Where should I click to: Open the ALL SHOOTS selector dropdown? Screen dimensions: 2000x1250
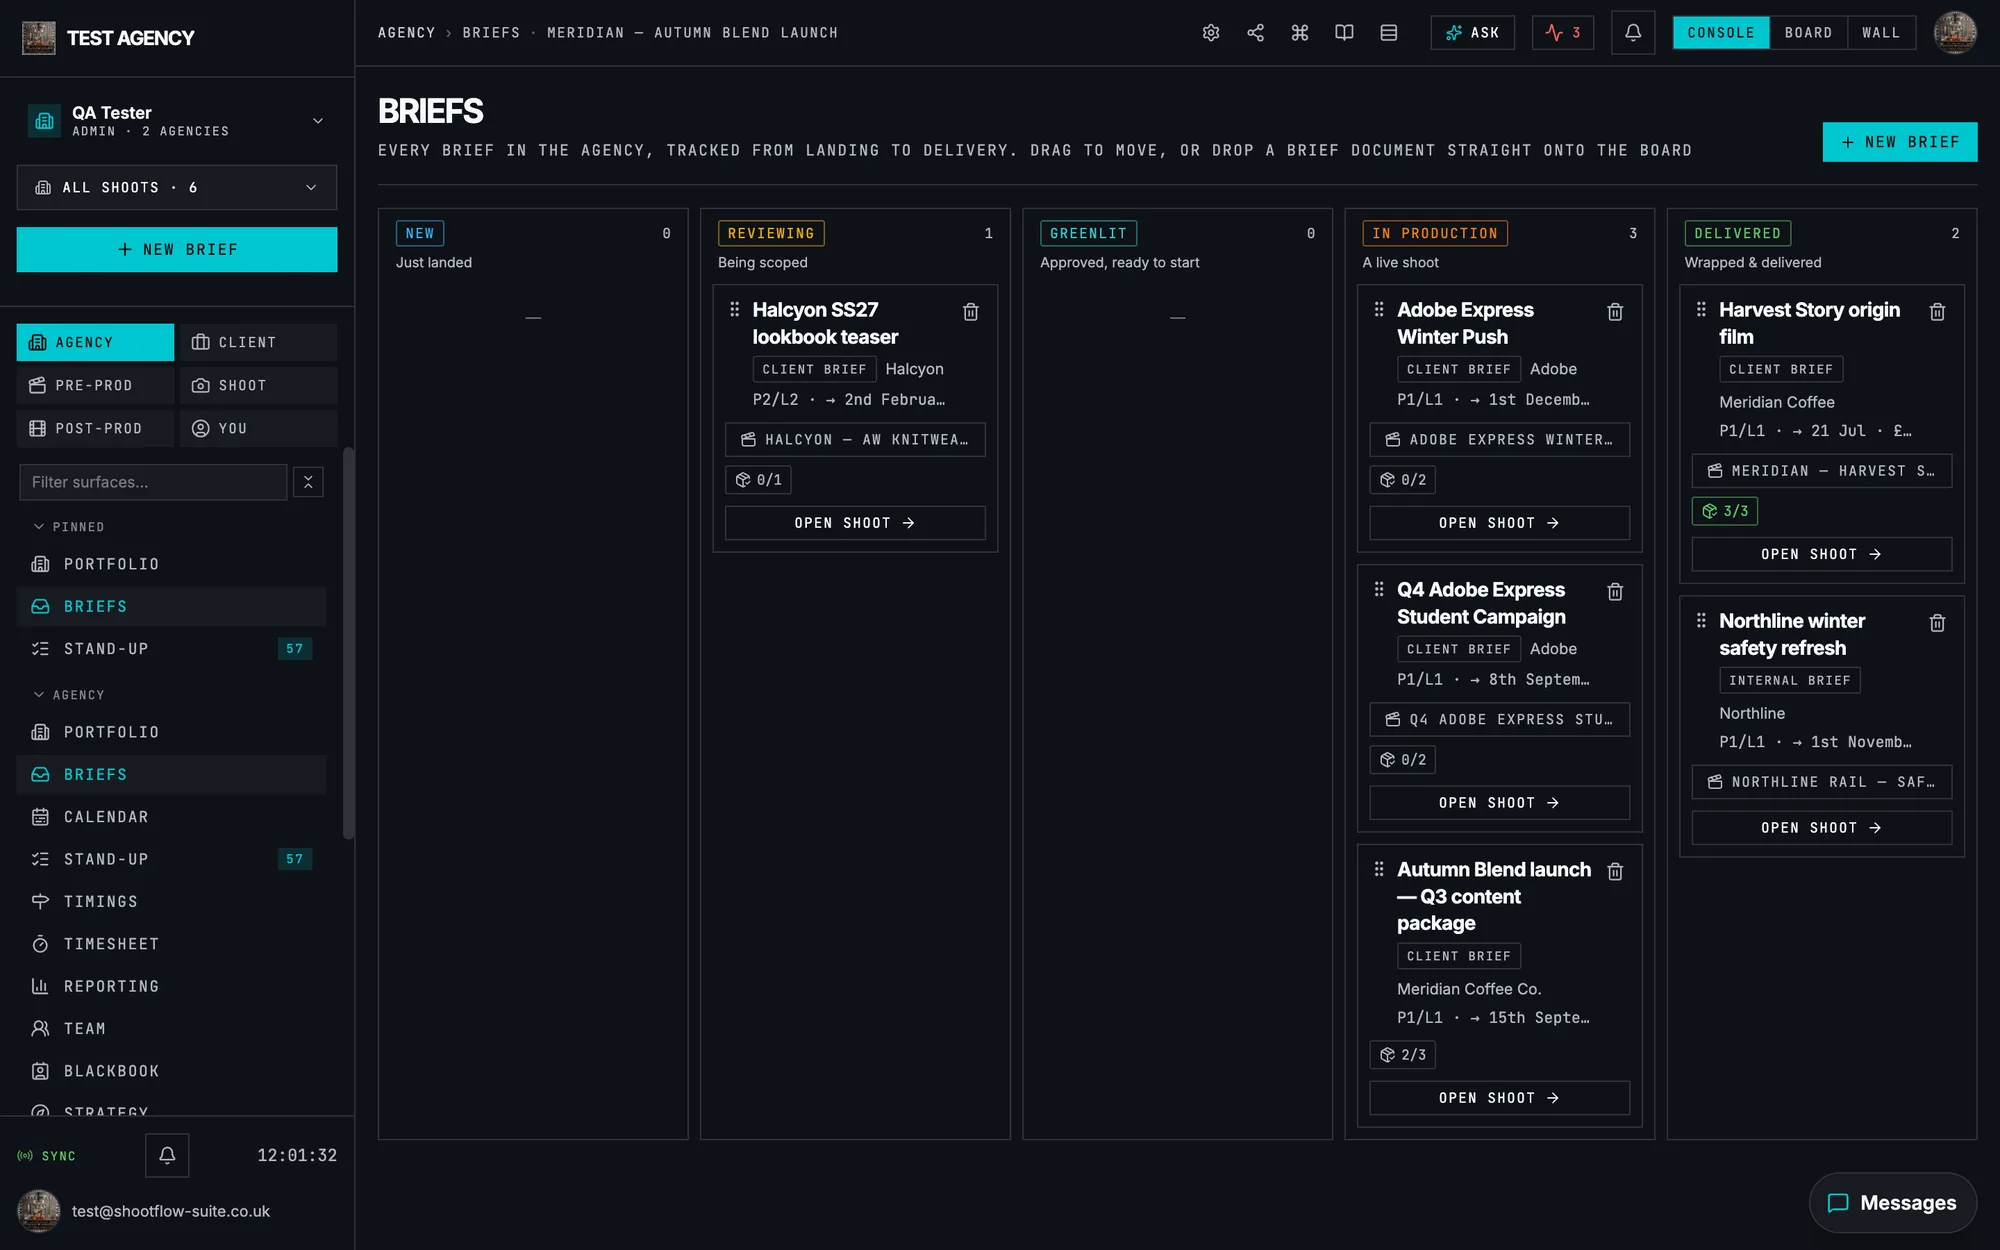tap(177, 187)
